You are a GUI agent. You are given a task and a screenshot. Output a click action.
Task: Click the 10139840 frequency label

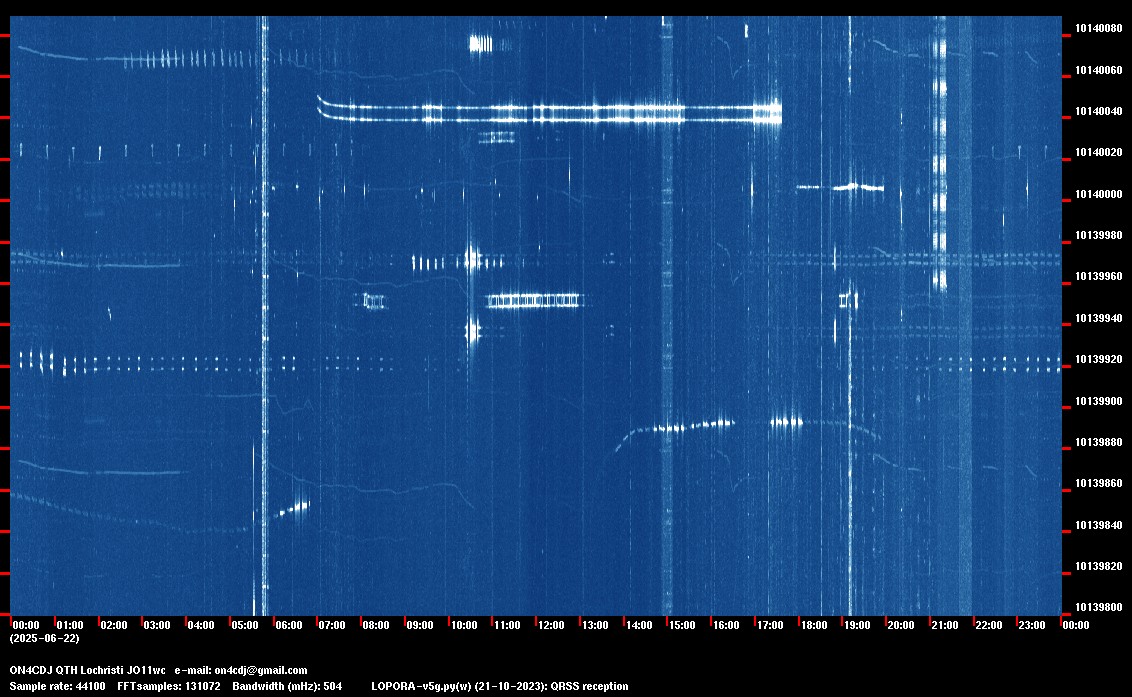tap(1099, 525)
